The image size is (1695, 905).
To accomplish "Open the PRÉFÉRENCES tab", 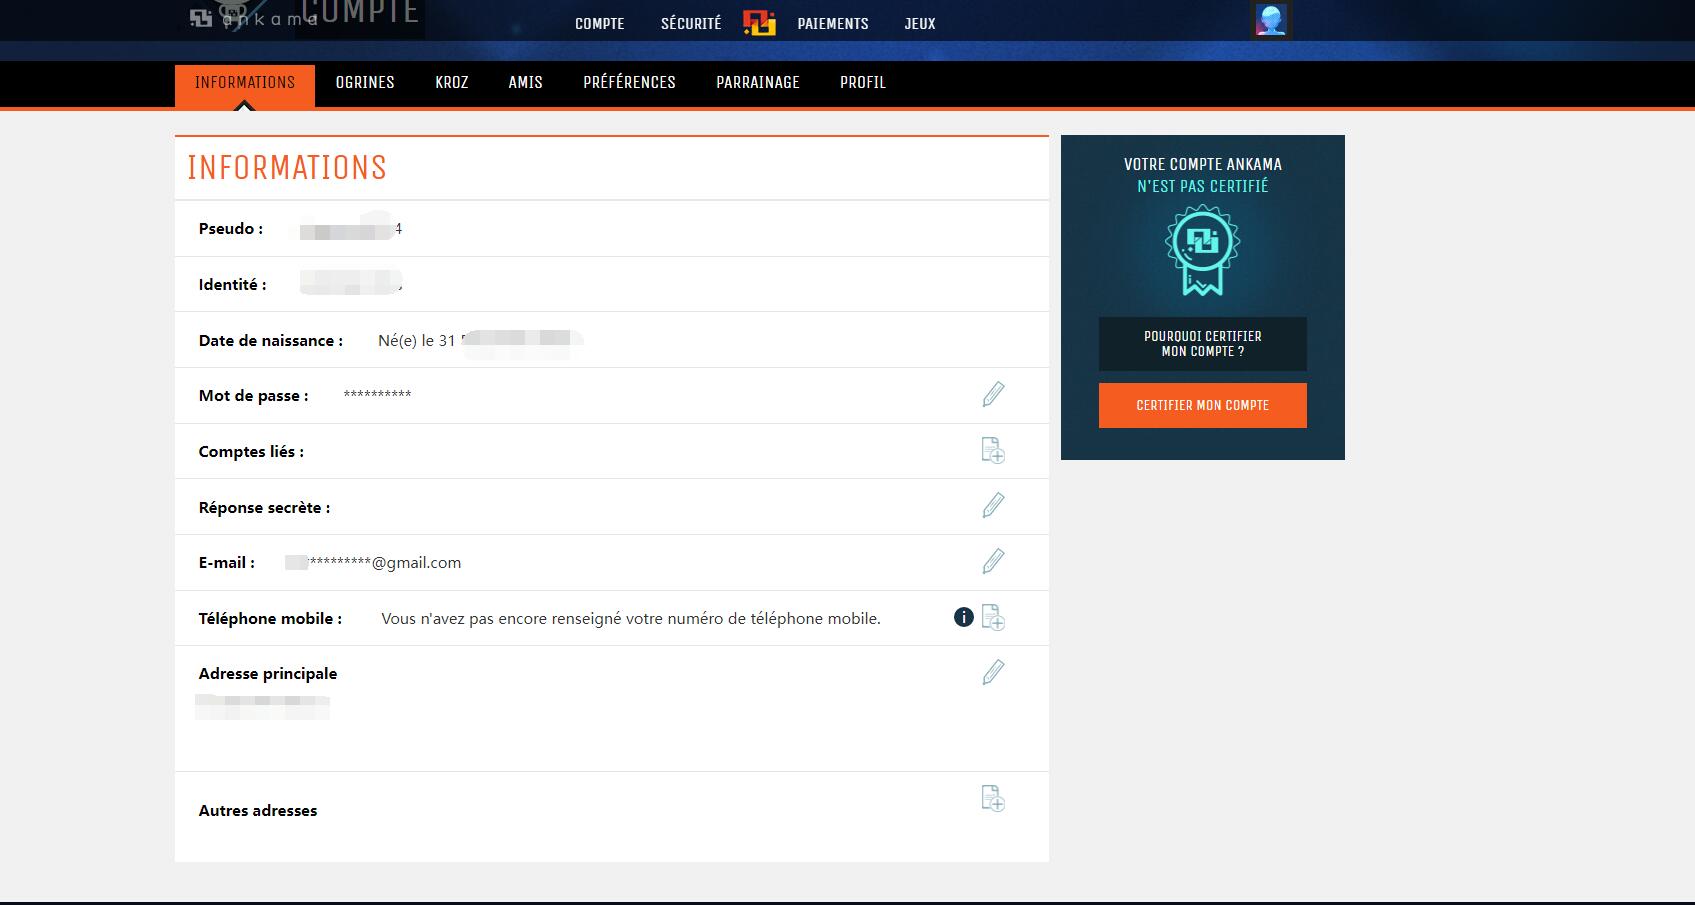I will click(x=630, y=83).
